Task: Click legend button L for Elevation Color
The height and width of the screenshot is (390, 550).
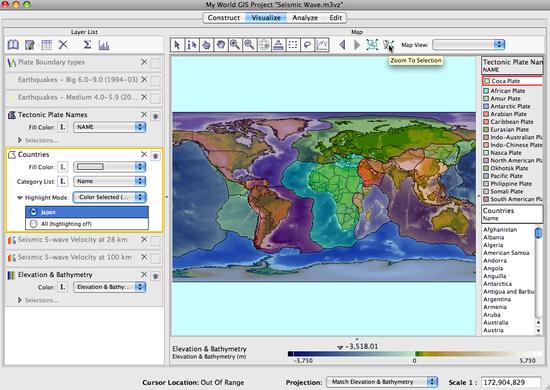Action: tap(62, 287)
